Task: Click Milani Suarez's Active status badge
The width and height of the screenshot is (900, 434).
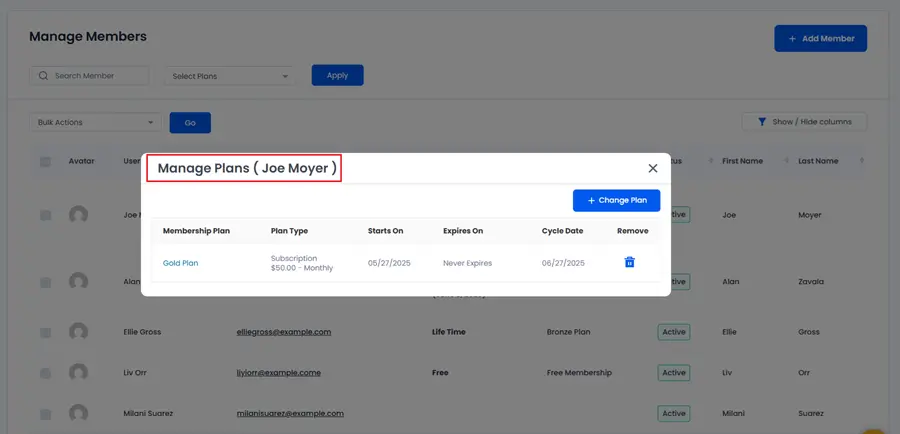Action: click(x=674, y=413)
